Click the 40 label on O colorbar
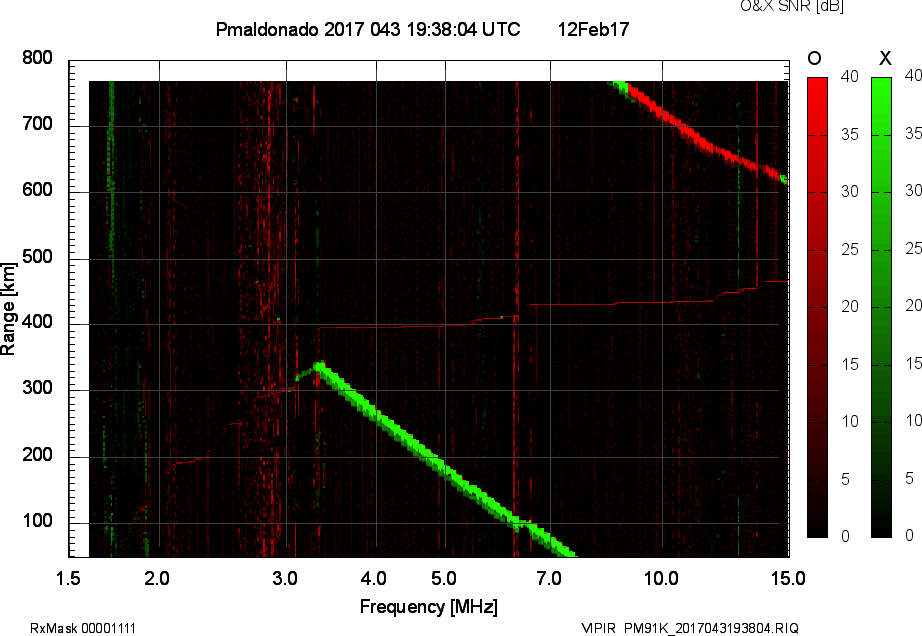The height and width of the screenshot is (636, 922). click(x=850, y=76)
